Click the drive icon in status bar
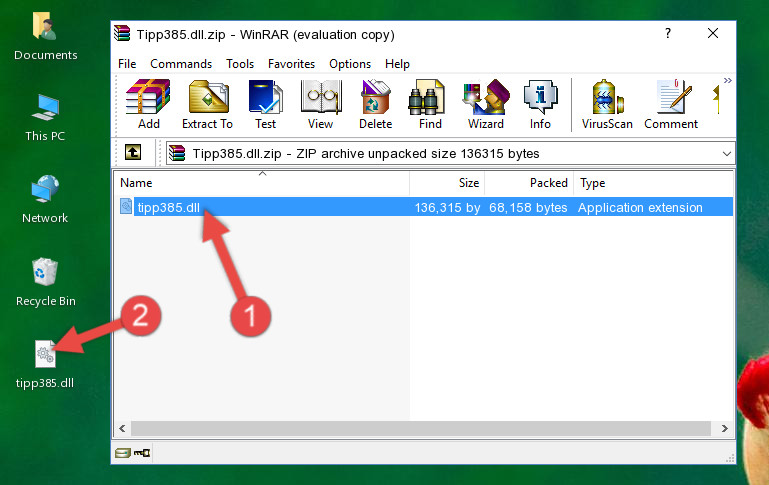 [x=123, y=453]
